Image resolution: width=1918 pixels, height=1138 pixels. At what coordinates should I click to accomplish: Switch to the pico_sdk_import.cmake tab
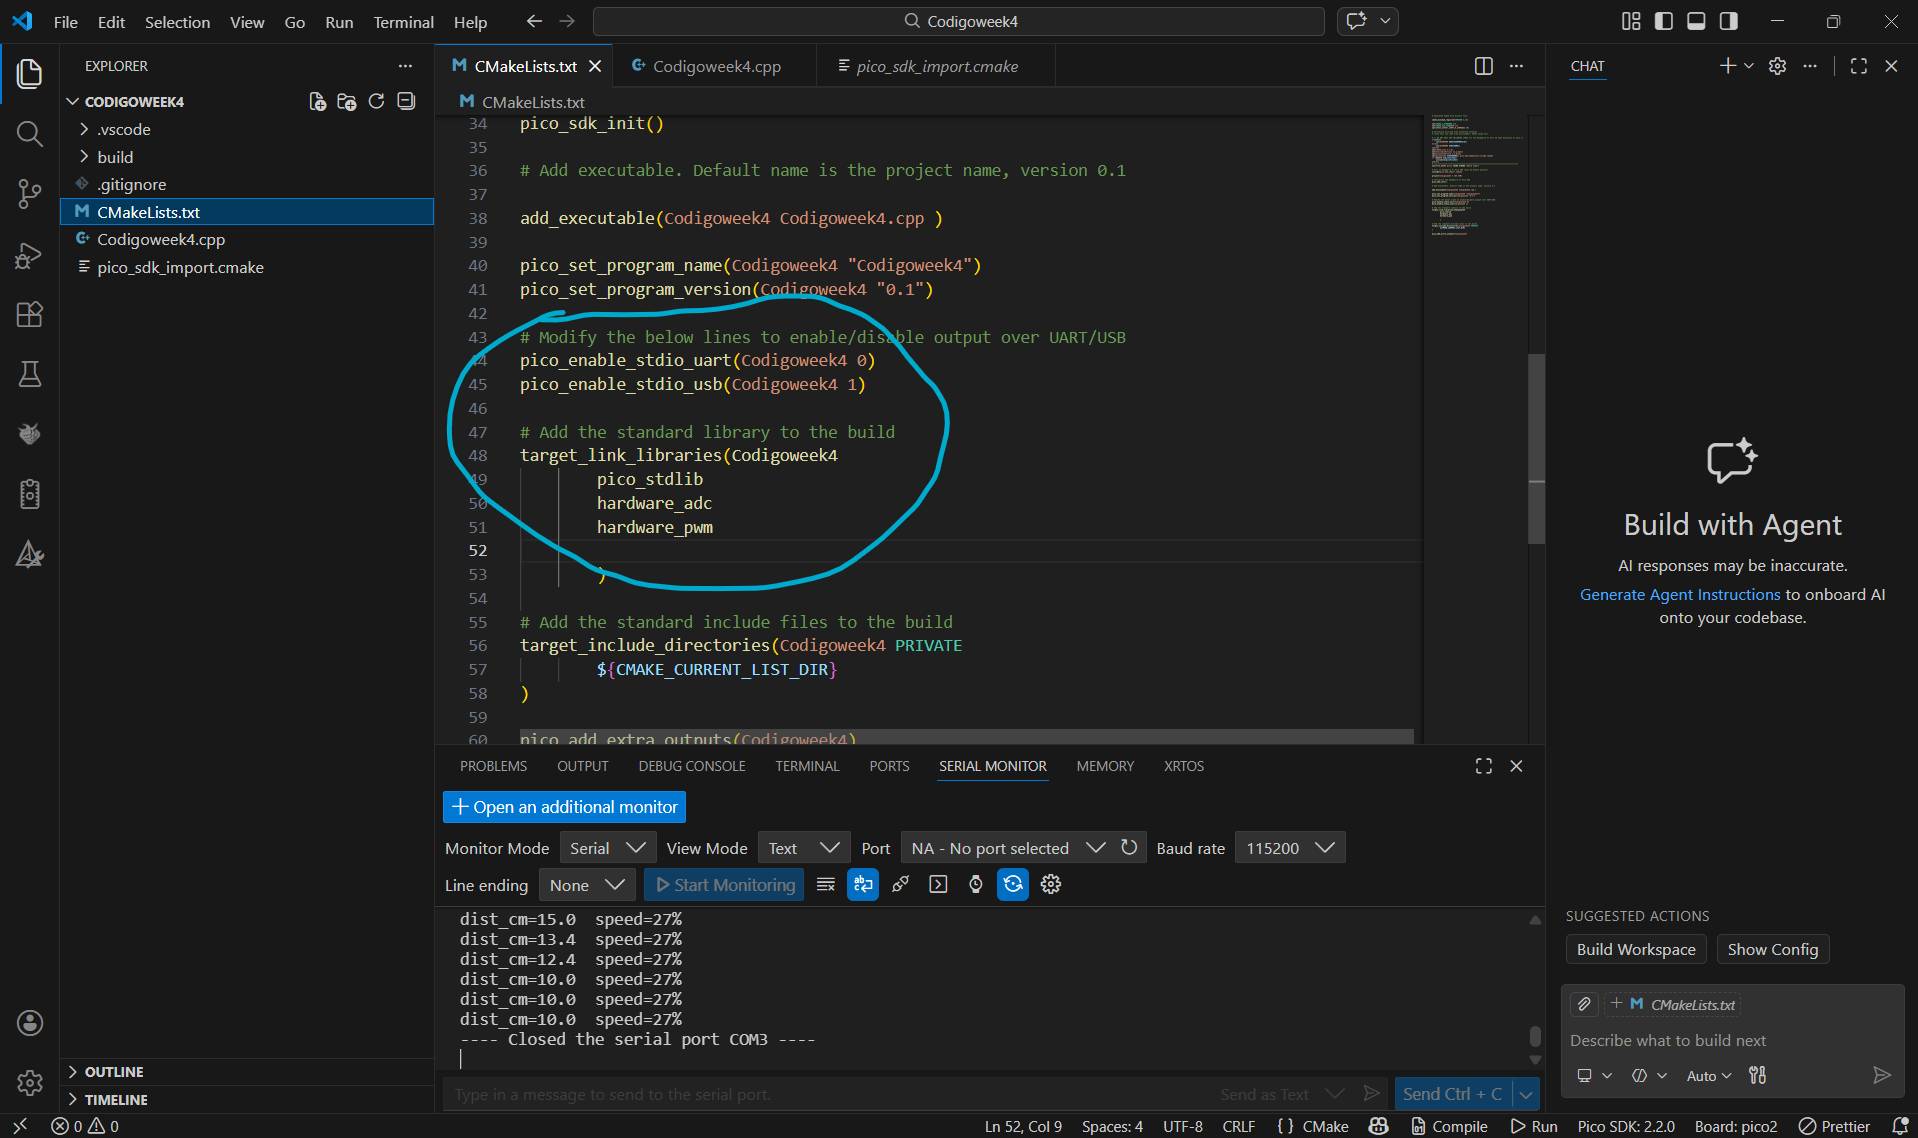[x=935, y=66]
